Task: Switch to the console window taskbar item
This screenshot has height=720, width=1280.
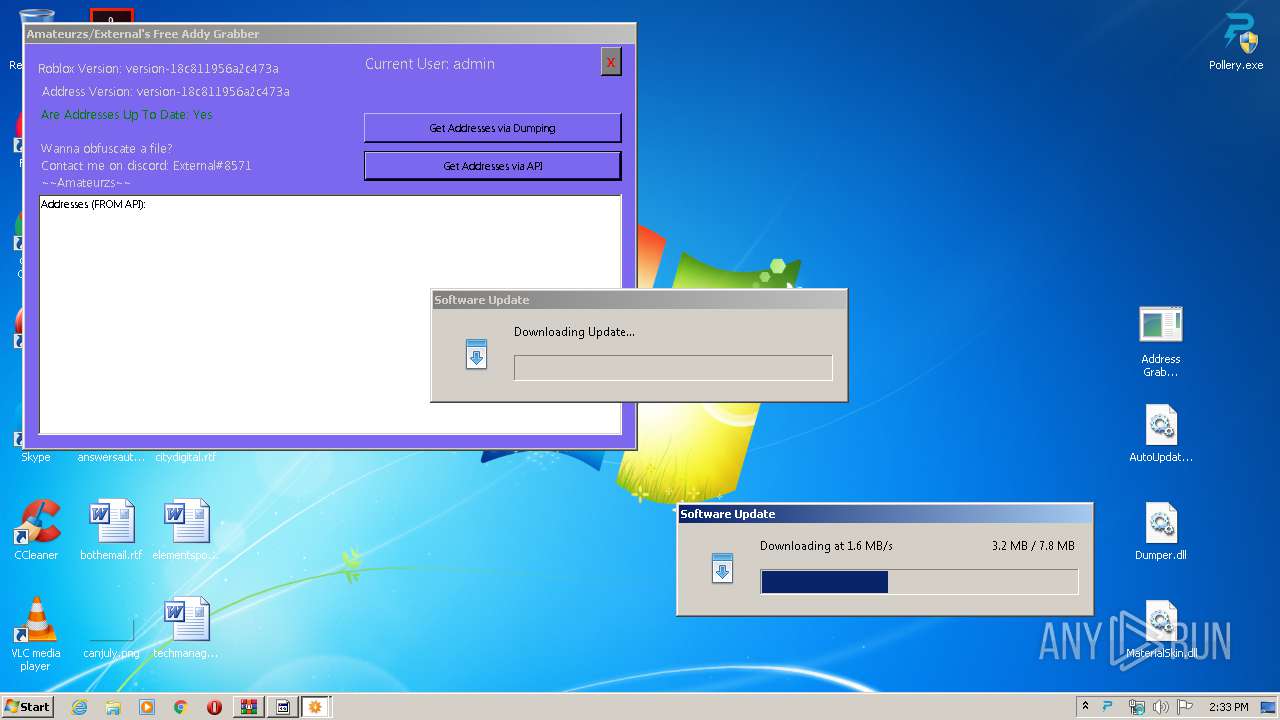Action: 282,707
